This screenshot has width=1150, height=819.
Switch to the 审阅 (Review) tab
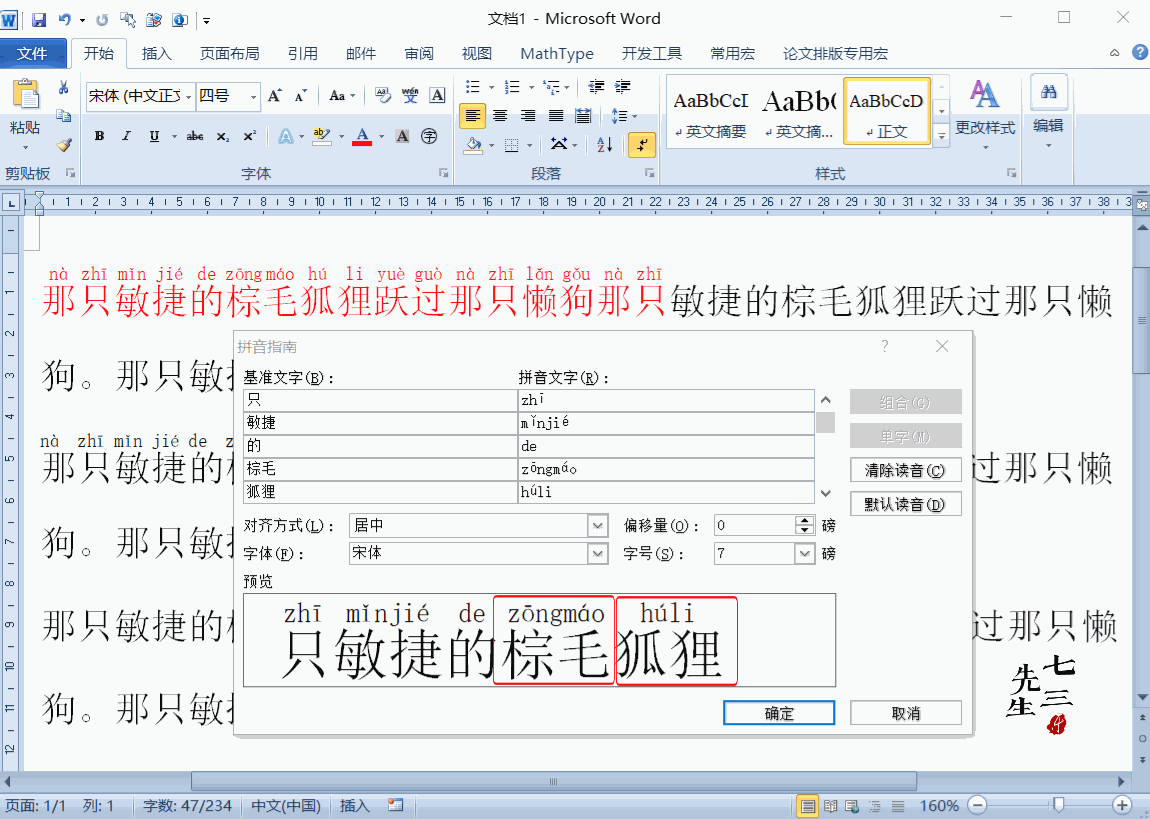(419, 54)
